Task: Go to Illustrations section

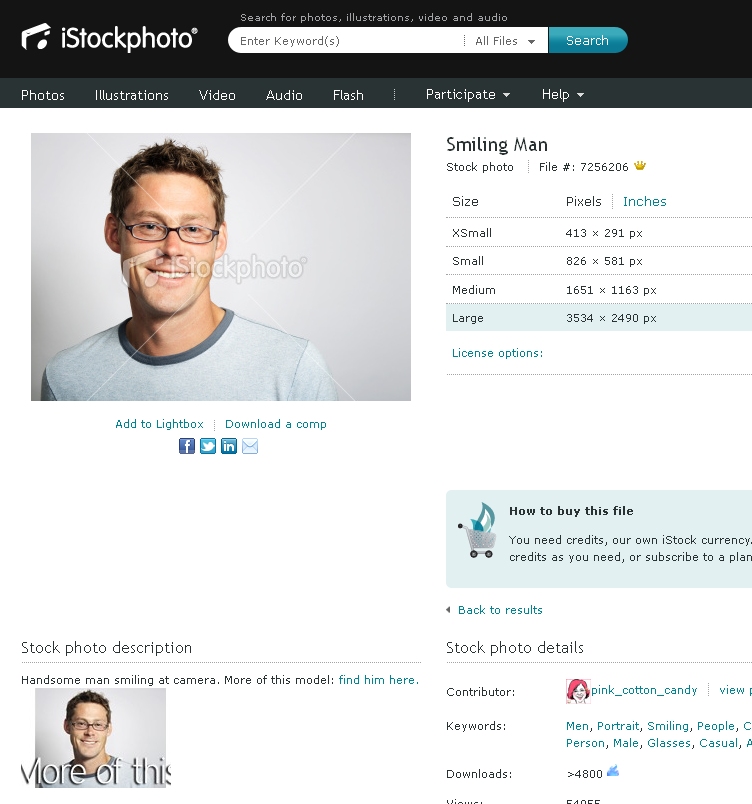Action: click(x=132, y=95)
